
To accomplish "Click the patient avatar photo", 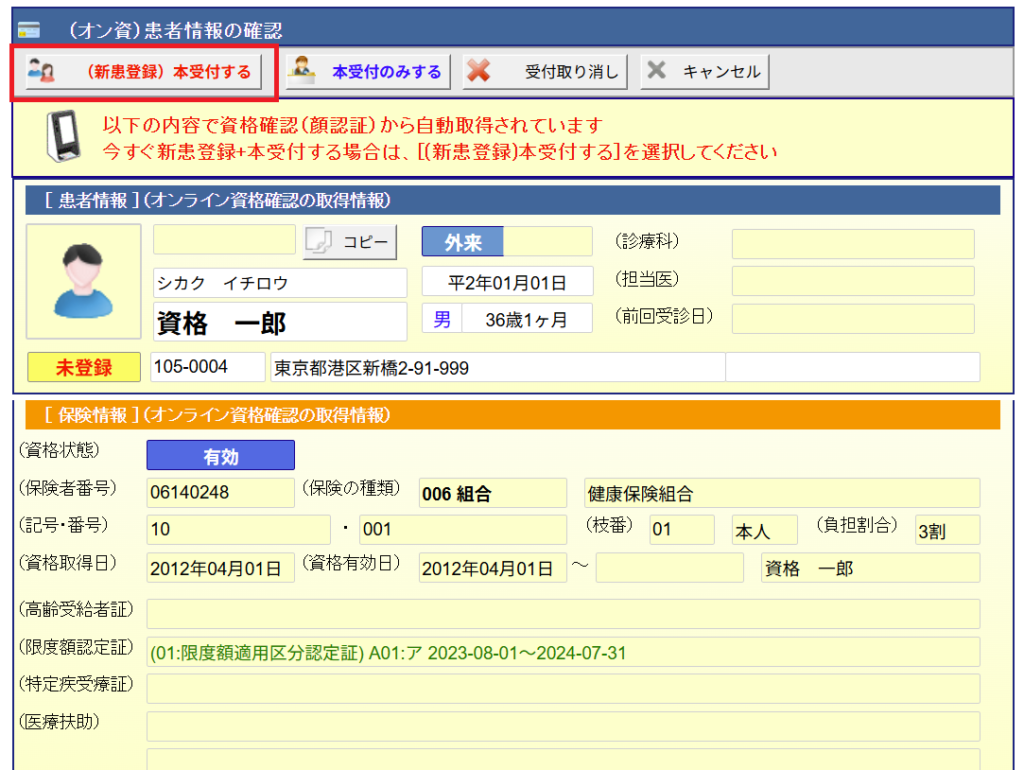I will pos(83,280).
